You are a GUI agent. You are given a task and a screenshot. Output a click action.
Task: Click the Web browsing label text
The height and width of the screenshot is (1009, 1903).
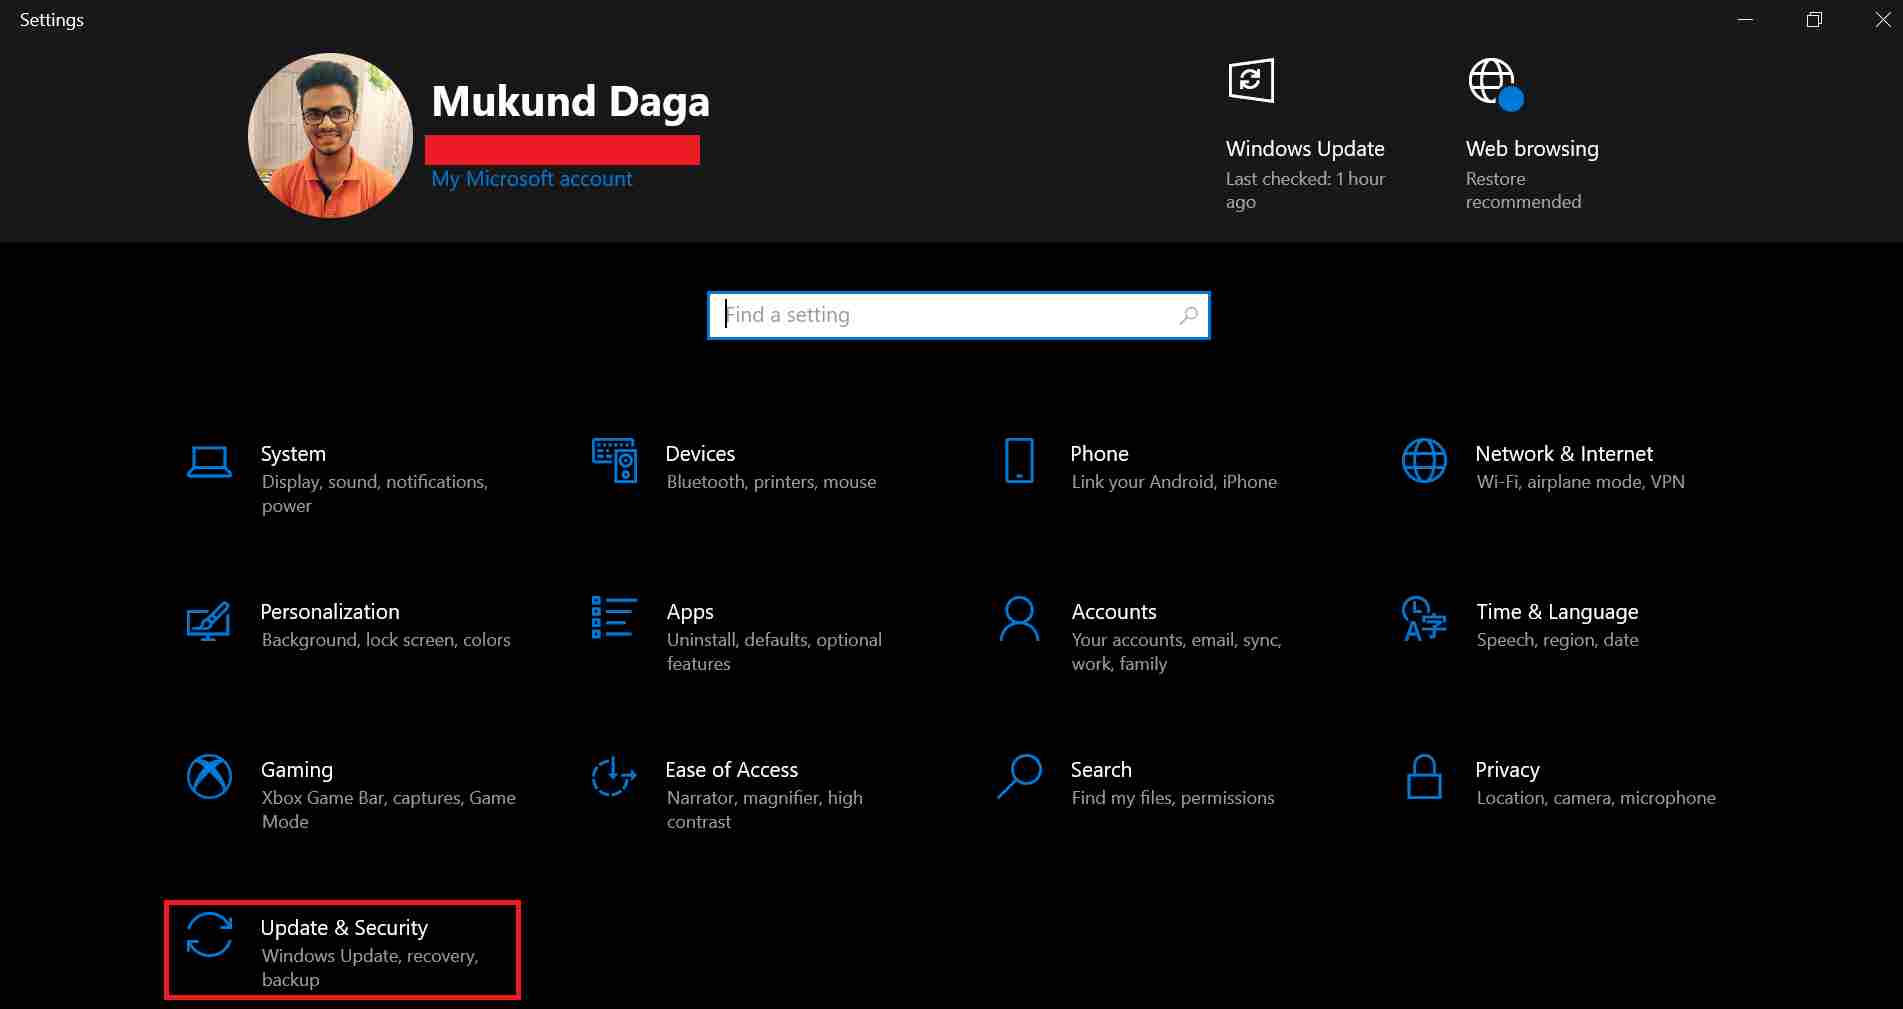pyautogui.click(x=1532, y=149)
